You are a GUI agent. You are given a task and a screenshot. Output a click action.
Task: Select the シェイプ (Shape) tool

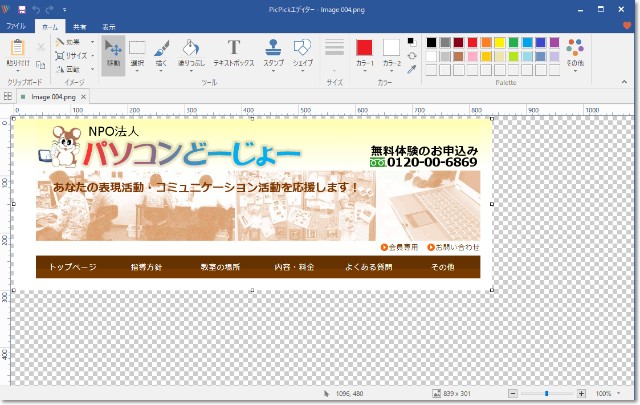[x=303, y=53]
